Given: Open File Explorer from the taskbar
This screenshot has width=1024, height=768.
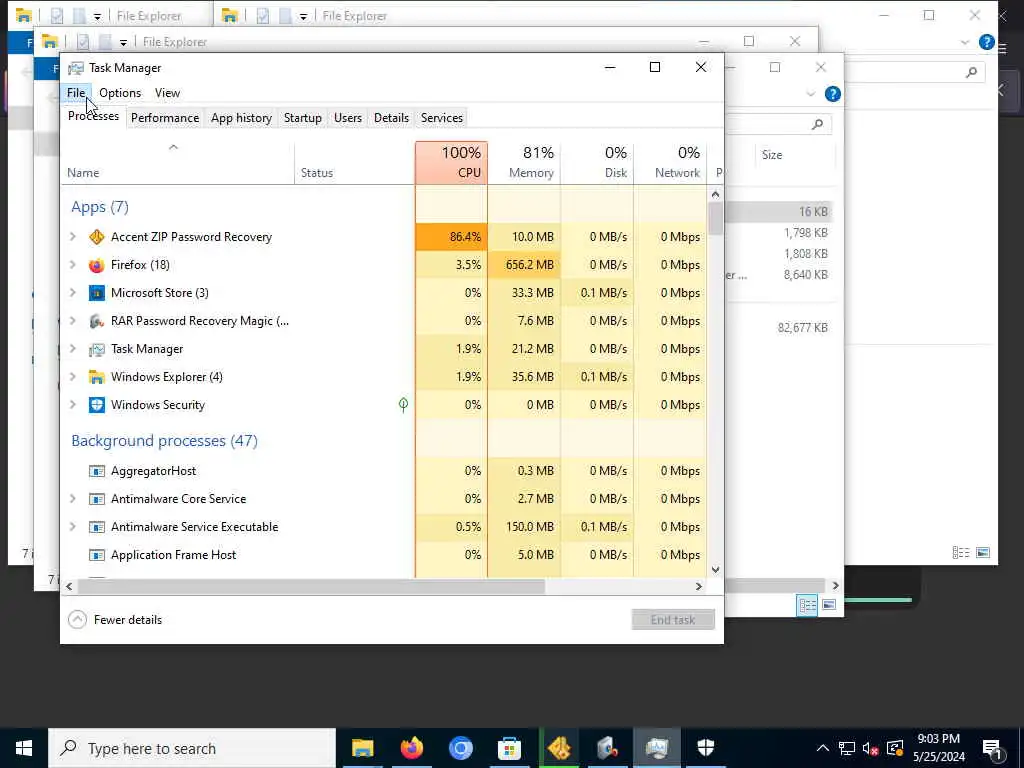Looking at the screenshot, I should pyautogui.click(x=362, y=748).
